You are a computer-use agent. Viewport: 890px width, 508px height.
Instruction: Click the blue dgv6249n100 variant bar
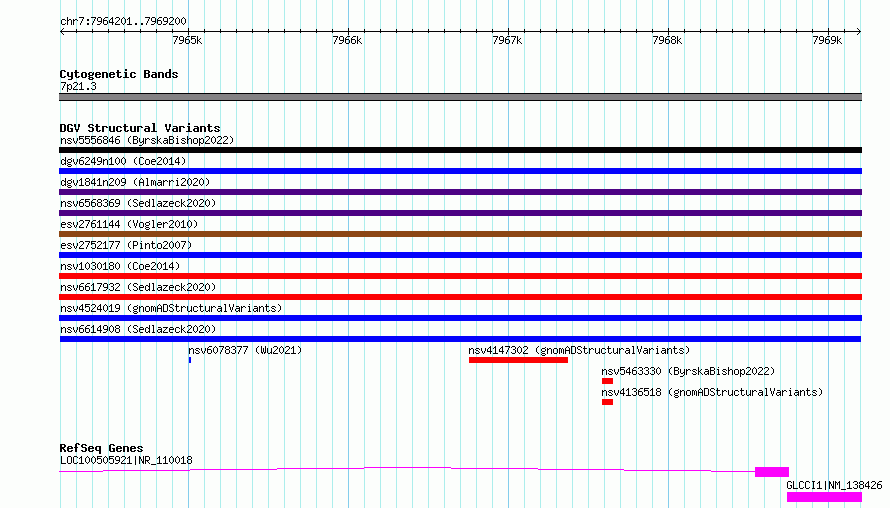pos(460,171)
